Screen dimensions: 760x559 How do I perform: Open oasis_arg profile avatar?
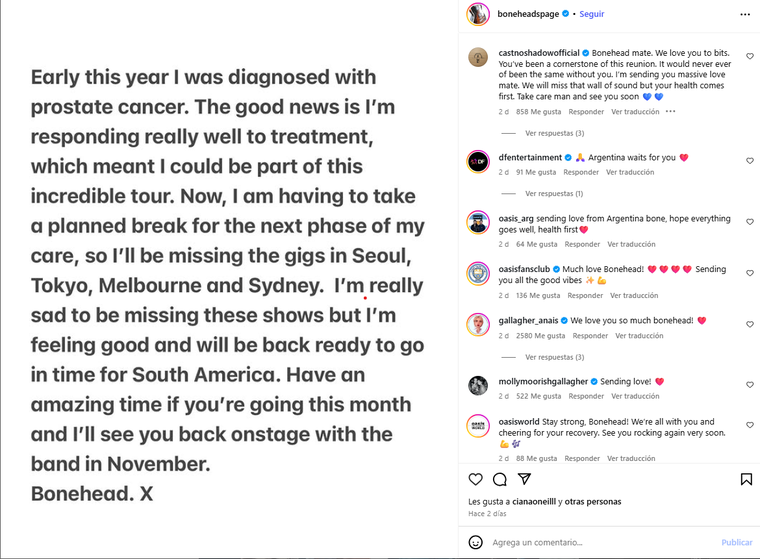coord(478,222)
